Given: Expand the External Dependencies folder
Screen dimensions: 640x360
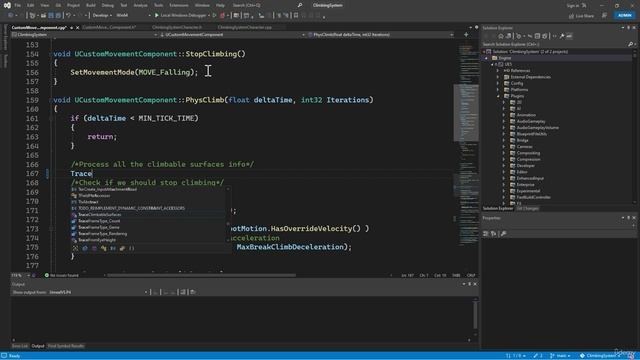Looking at the screenshot, I should (498, 77).
